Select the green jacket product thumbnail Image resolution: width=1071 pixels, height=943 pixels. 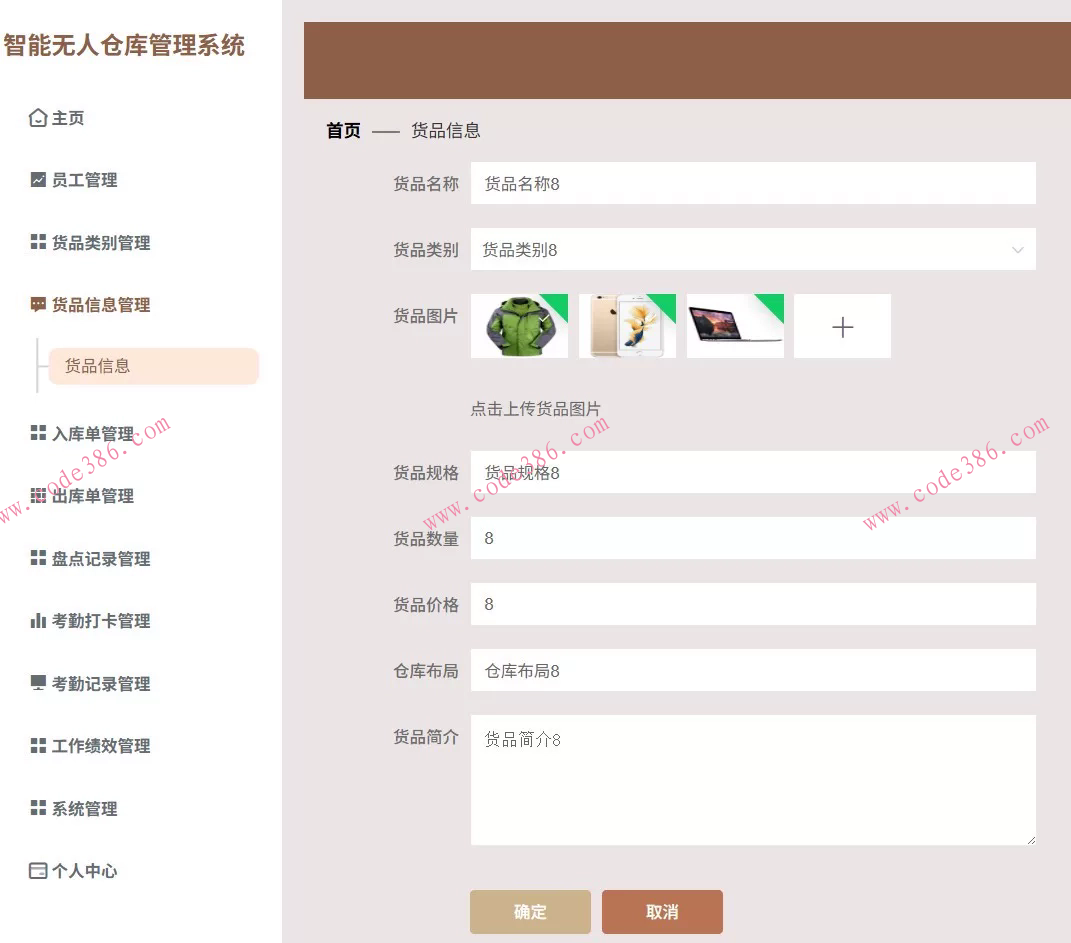pyautogui.click(x=519, y=326)
